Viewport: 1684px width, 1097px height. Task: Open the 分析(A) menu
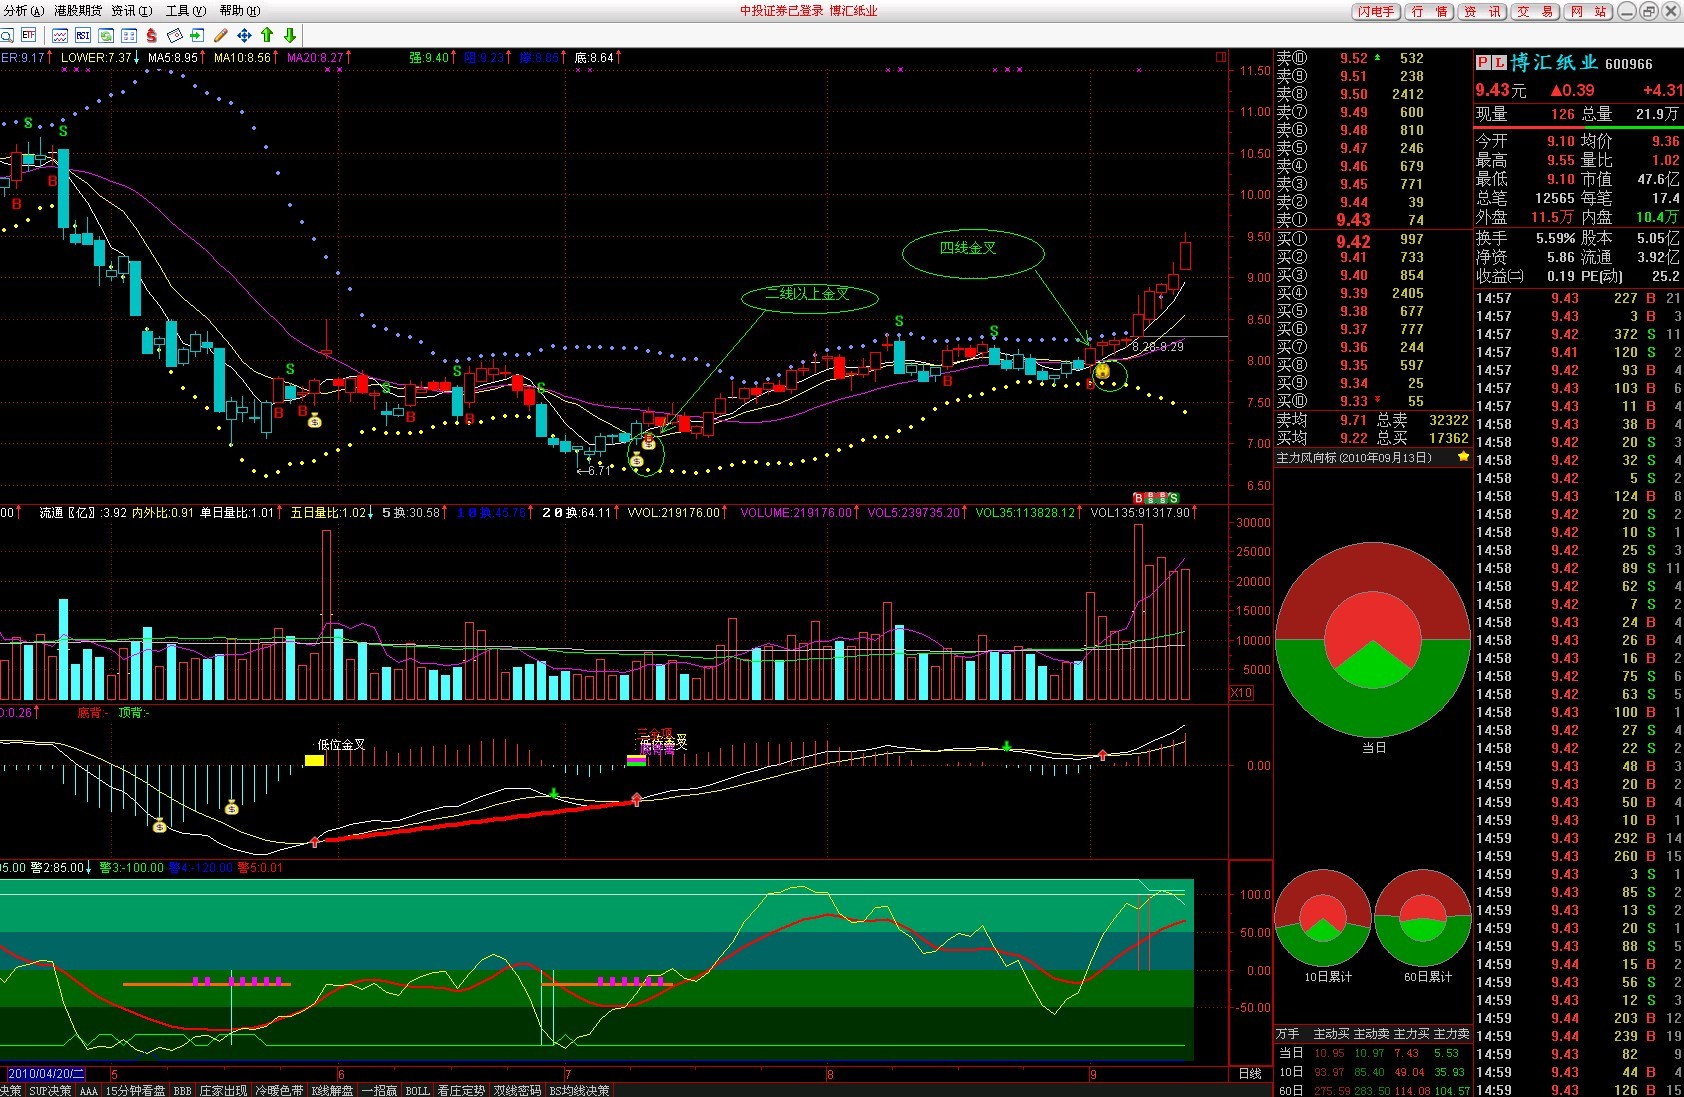(x=24, y=11)
